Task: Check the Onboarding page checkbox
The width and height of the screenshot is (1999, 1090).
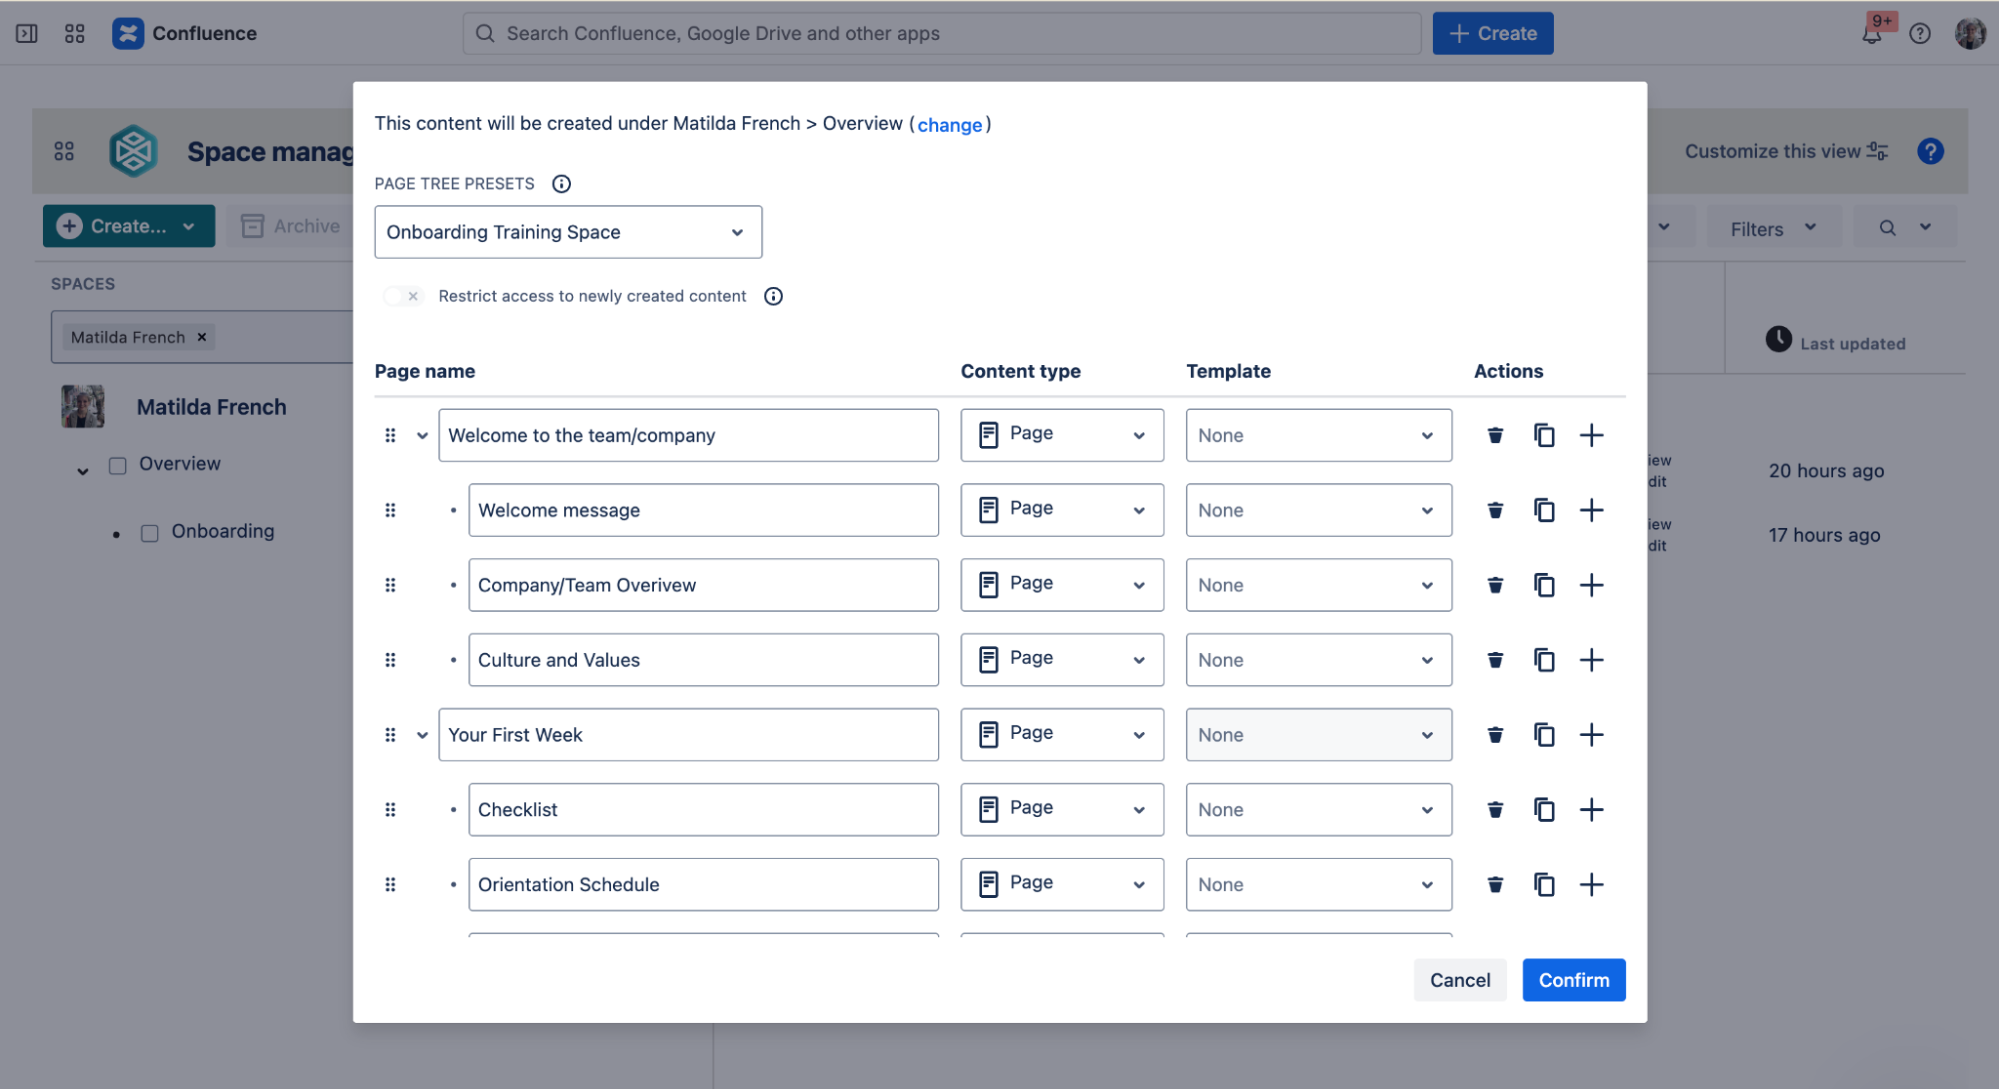Action: pyautogui.click(x=150, y=533)
